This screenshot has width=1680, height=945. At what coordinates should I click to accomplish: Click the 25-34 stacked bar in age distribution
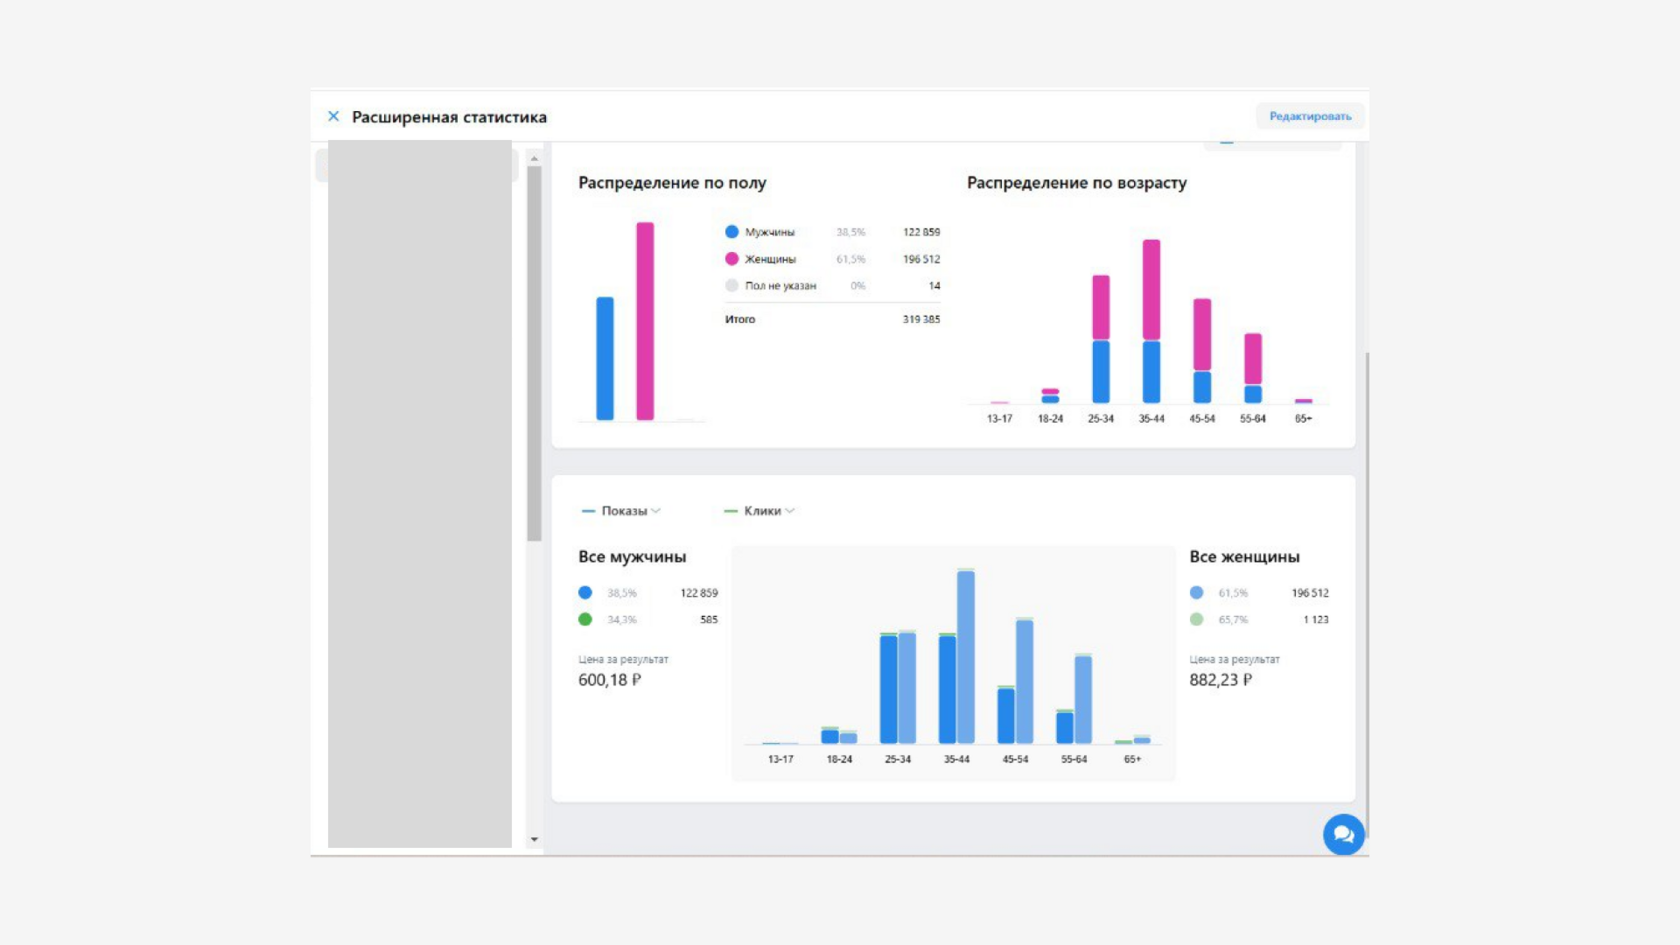pos(1101,339)
